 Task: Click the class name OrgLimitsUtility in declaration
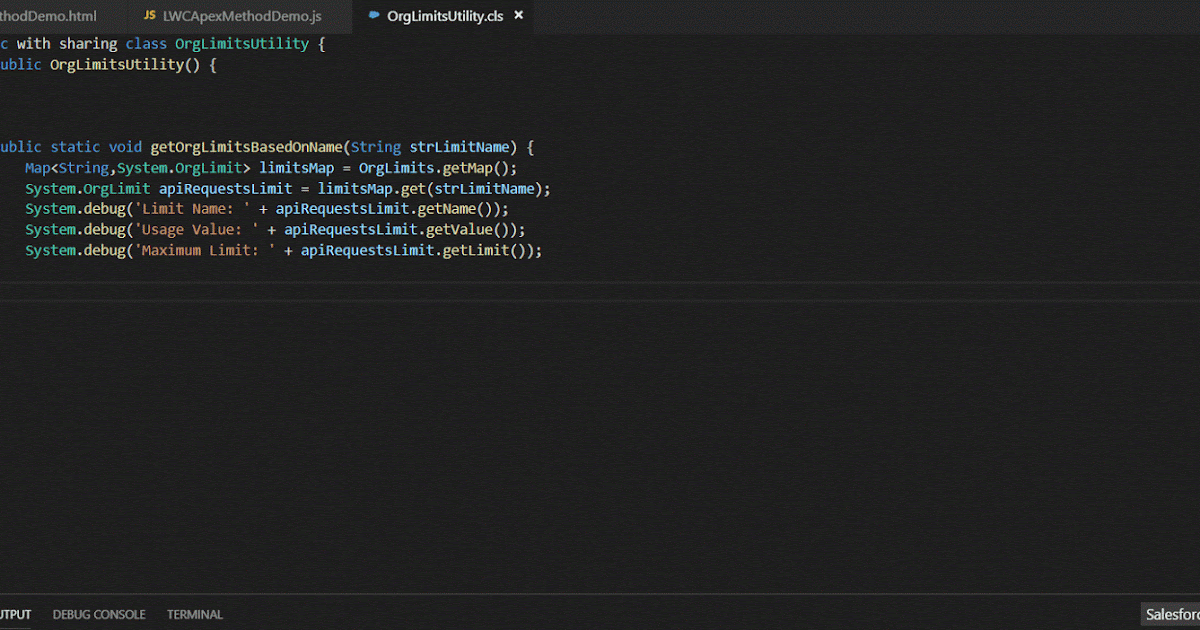click(242, 44)
